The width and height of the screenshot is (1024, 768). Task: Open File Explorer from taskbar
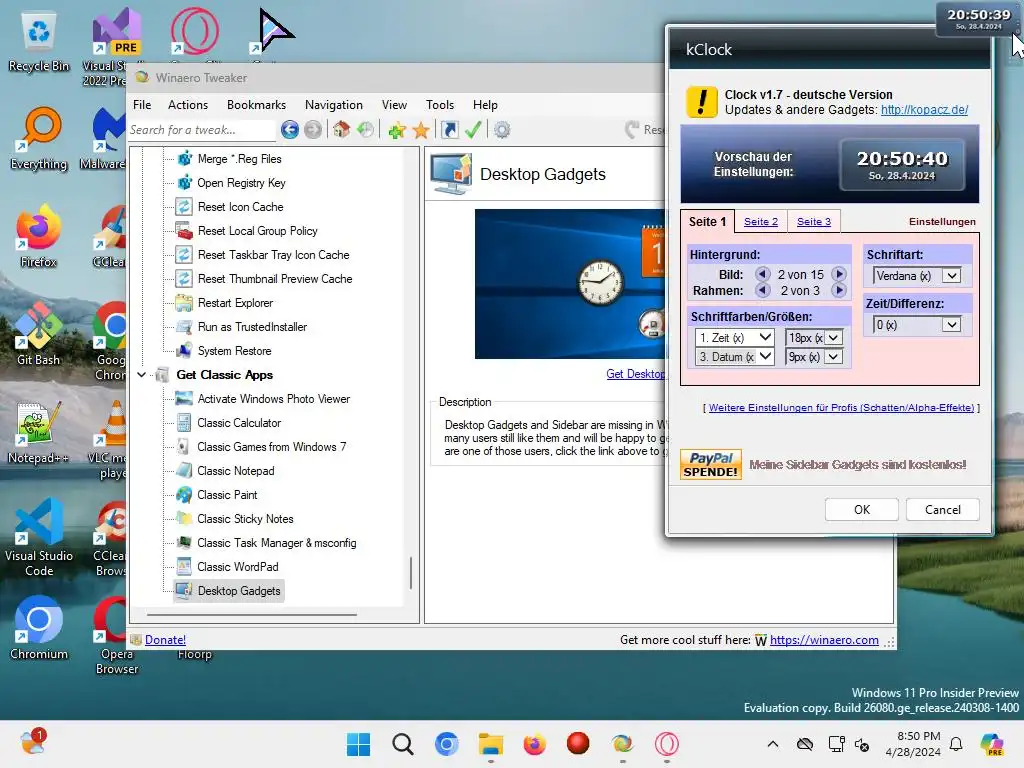(490, 744)
